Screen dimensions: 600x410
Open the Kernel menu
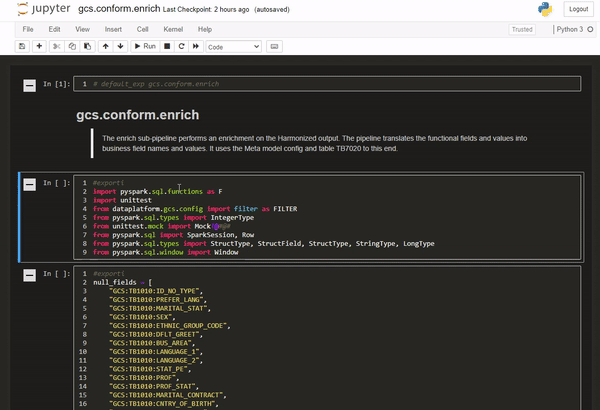[x=173, y=29]
